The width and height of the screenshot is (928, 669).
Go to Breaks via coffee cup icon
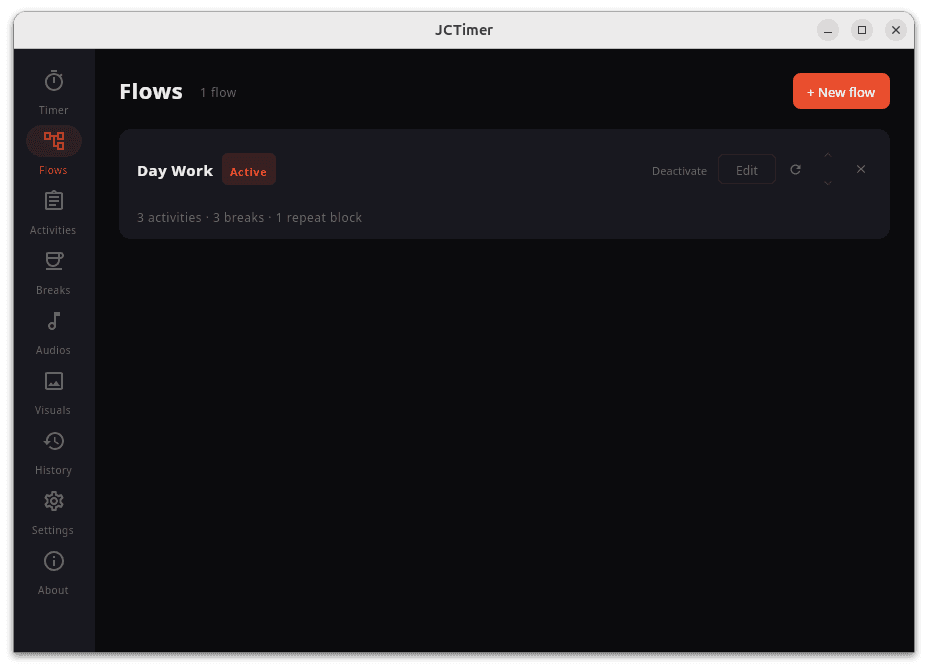point(54,261)
